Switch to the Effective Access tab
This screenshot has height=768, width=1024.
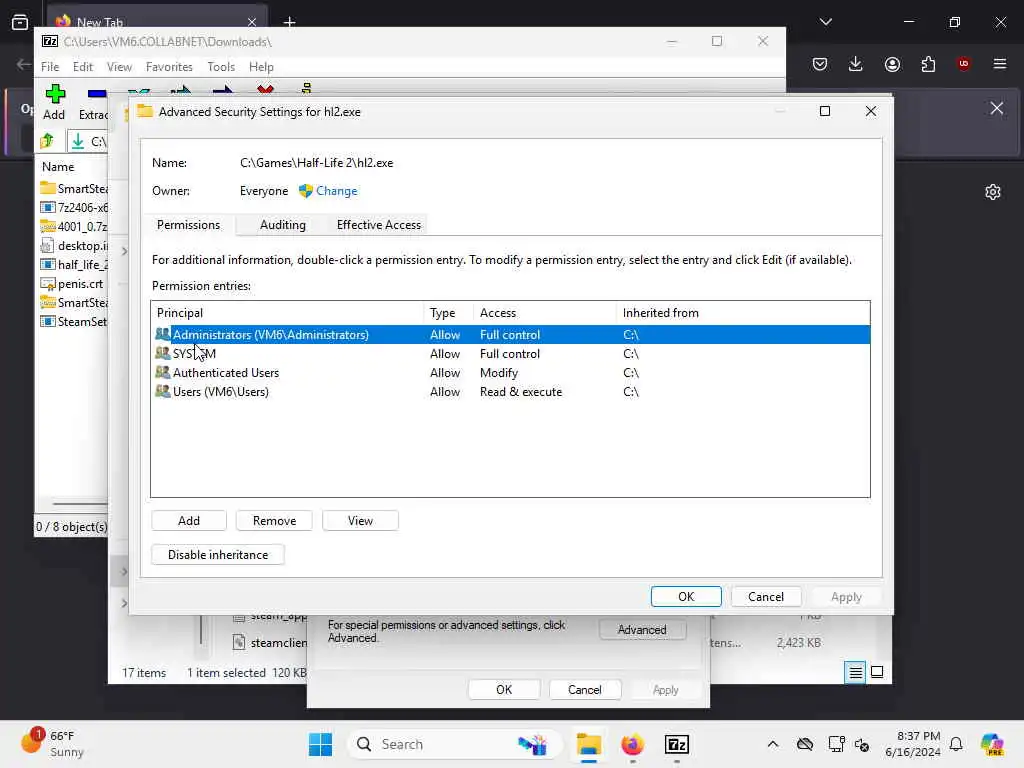click(x=378, y=225)
